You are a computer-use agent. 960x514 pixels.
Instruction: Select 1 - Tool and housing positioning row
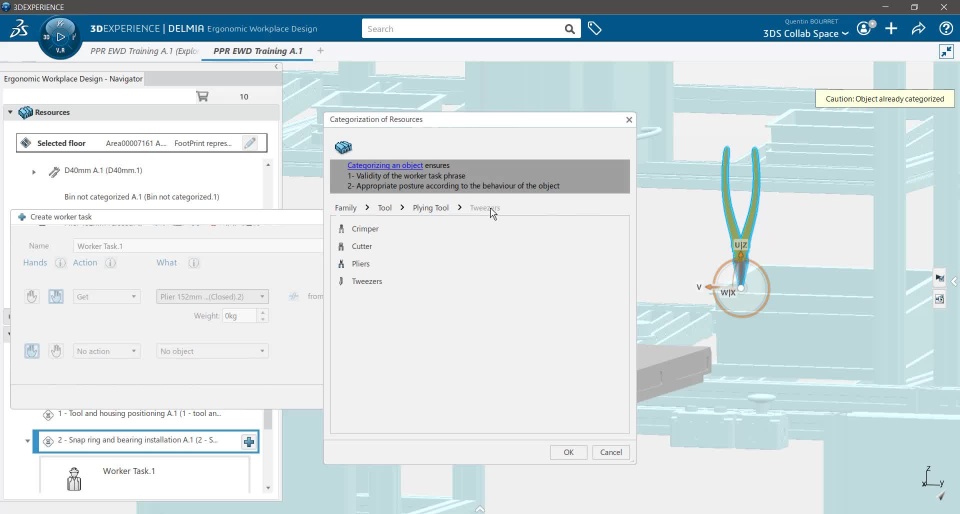(140, 414)
